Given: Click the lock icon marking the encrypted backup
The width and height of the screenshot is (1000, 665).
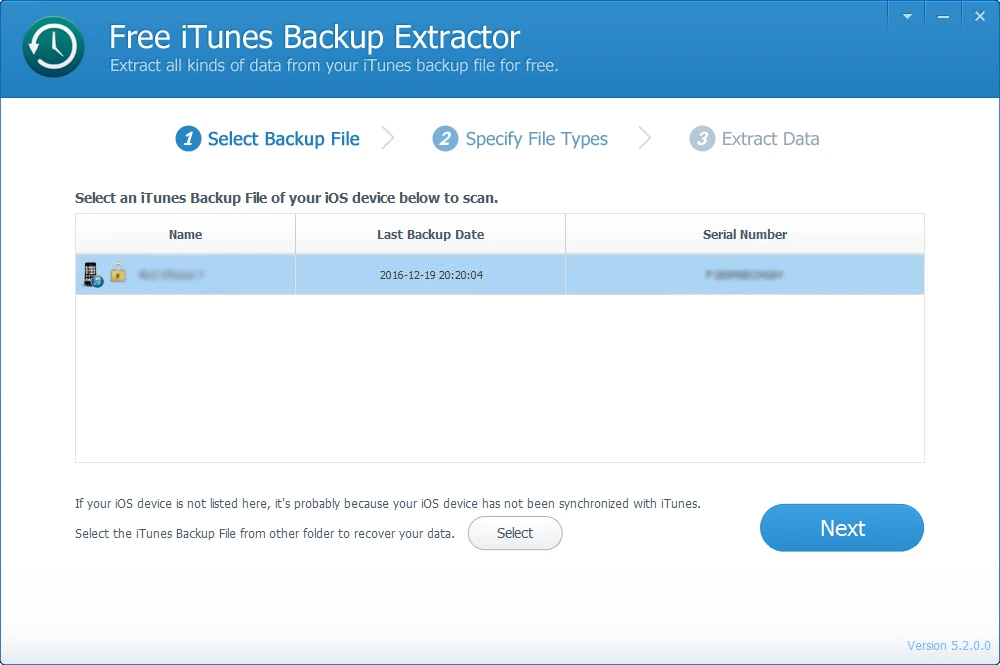Looking at the screenshot, I should 117,273.
